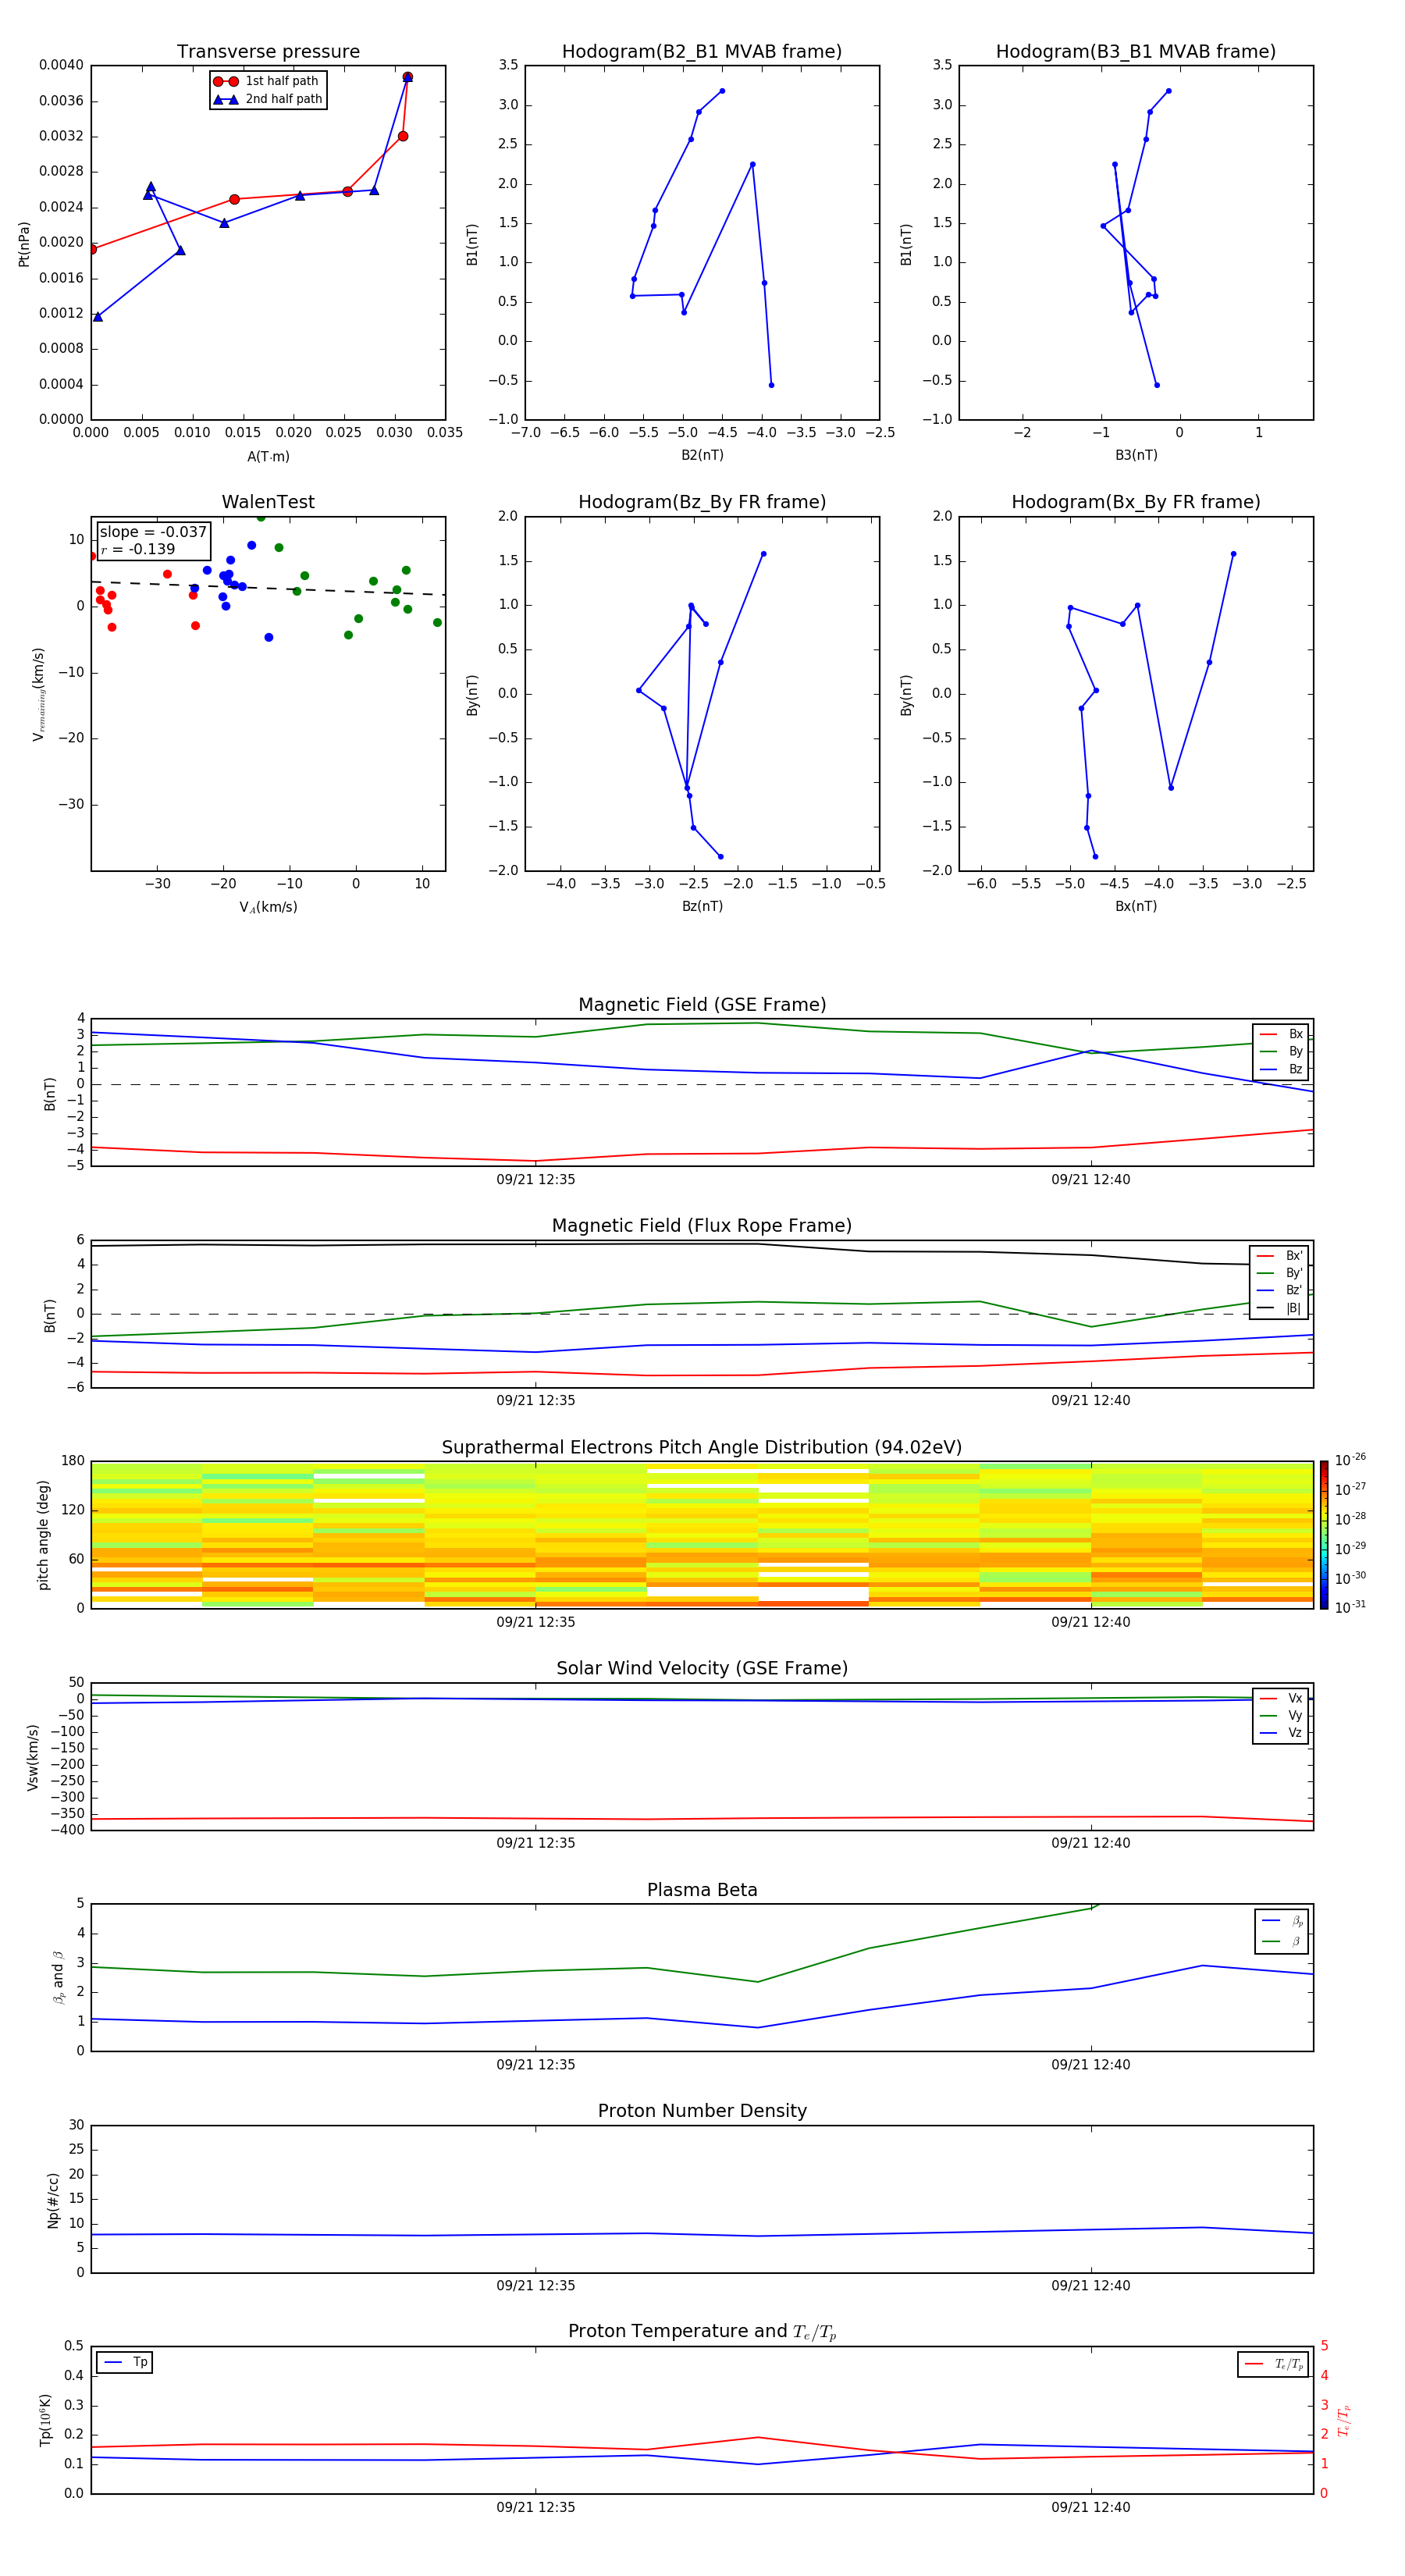
Task: Click the 10^-31 colorbar tick label
Action: pos(1350,1607)
